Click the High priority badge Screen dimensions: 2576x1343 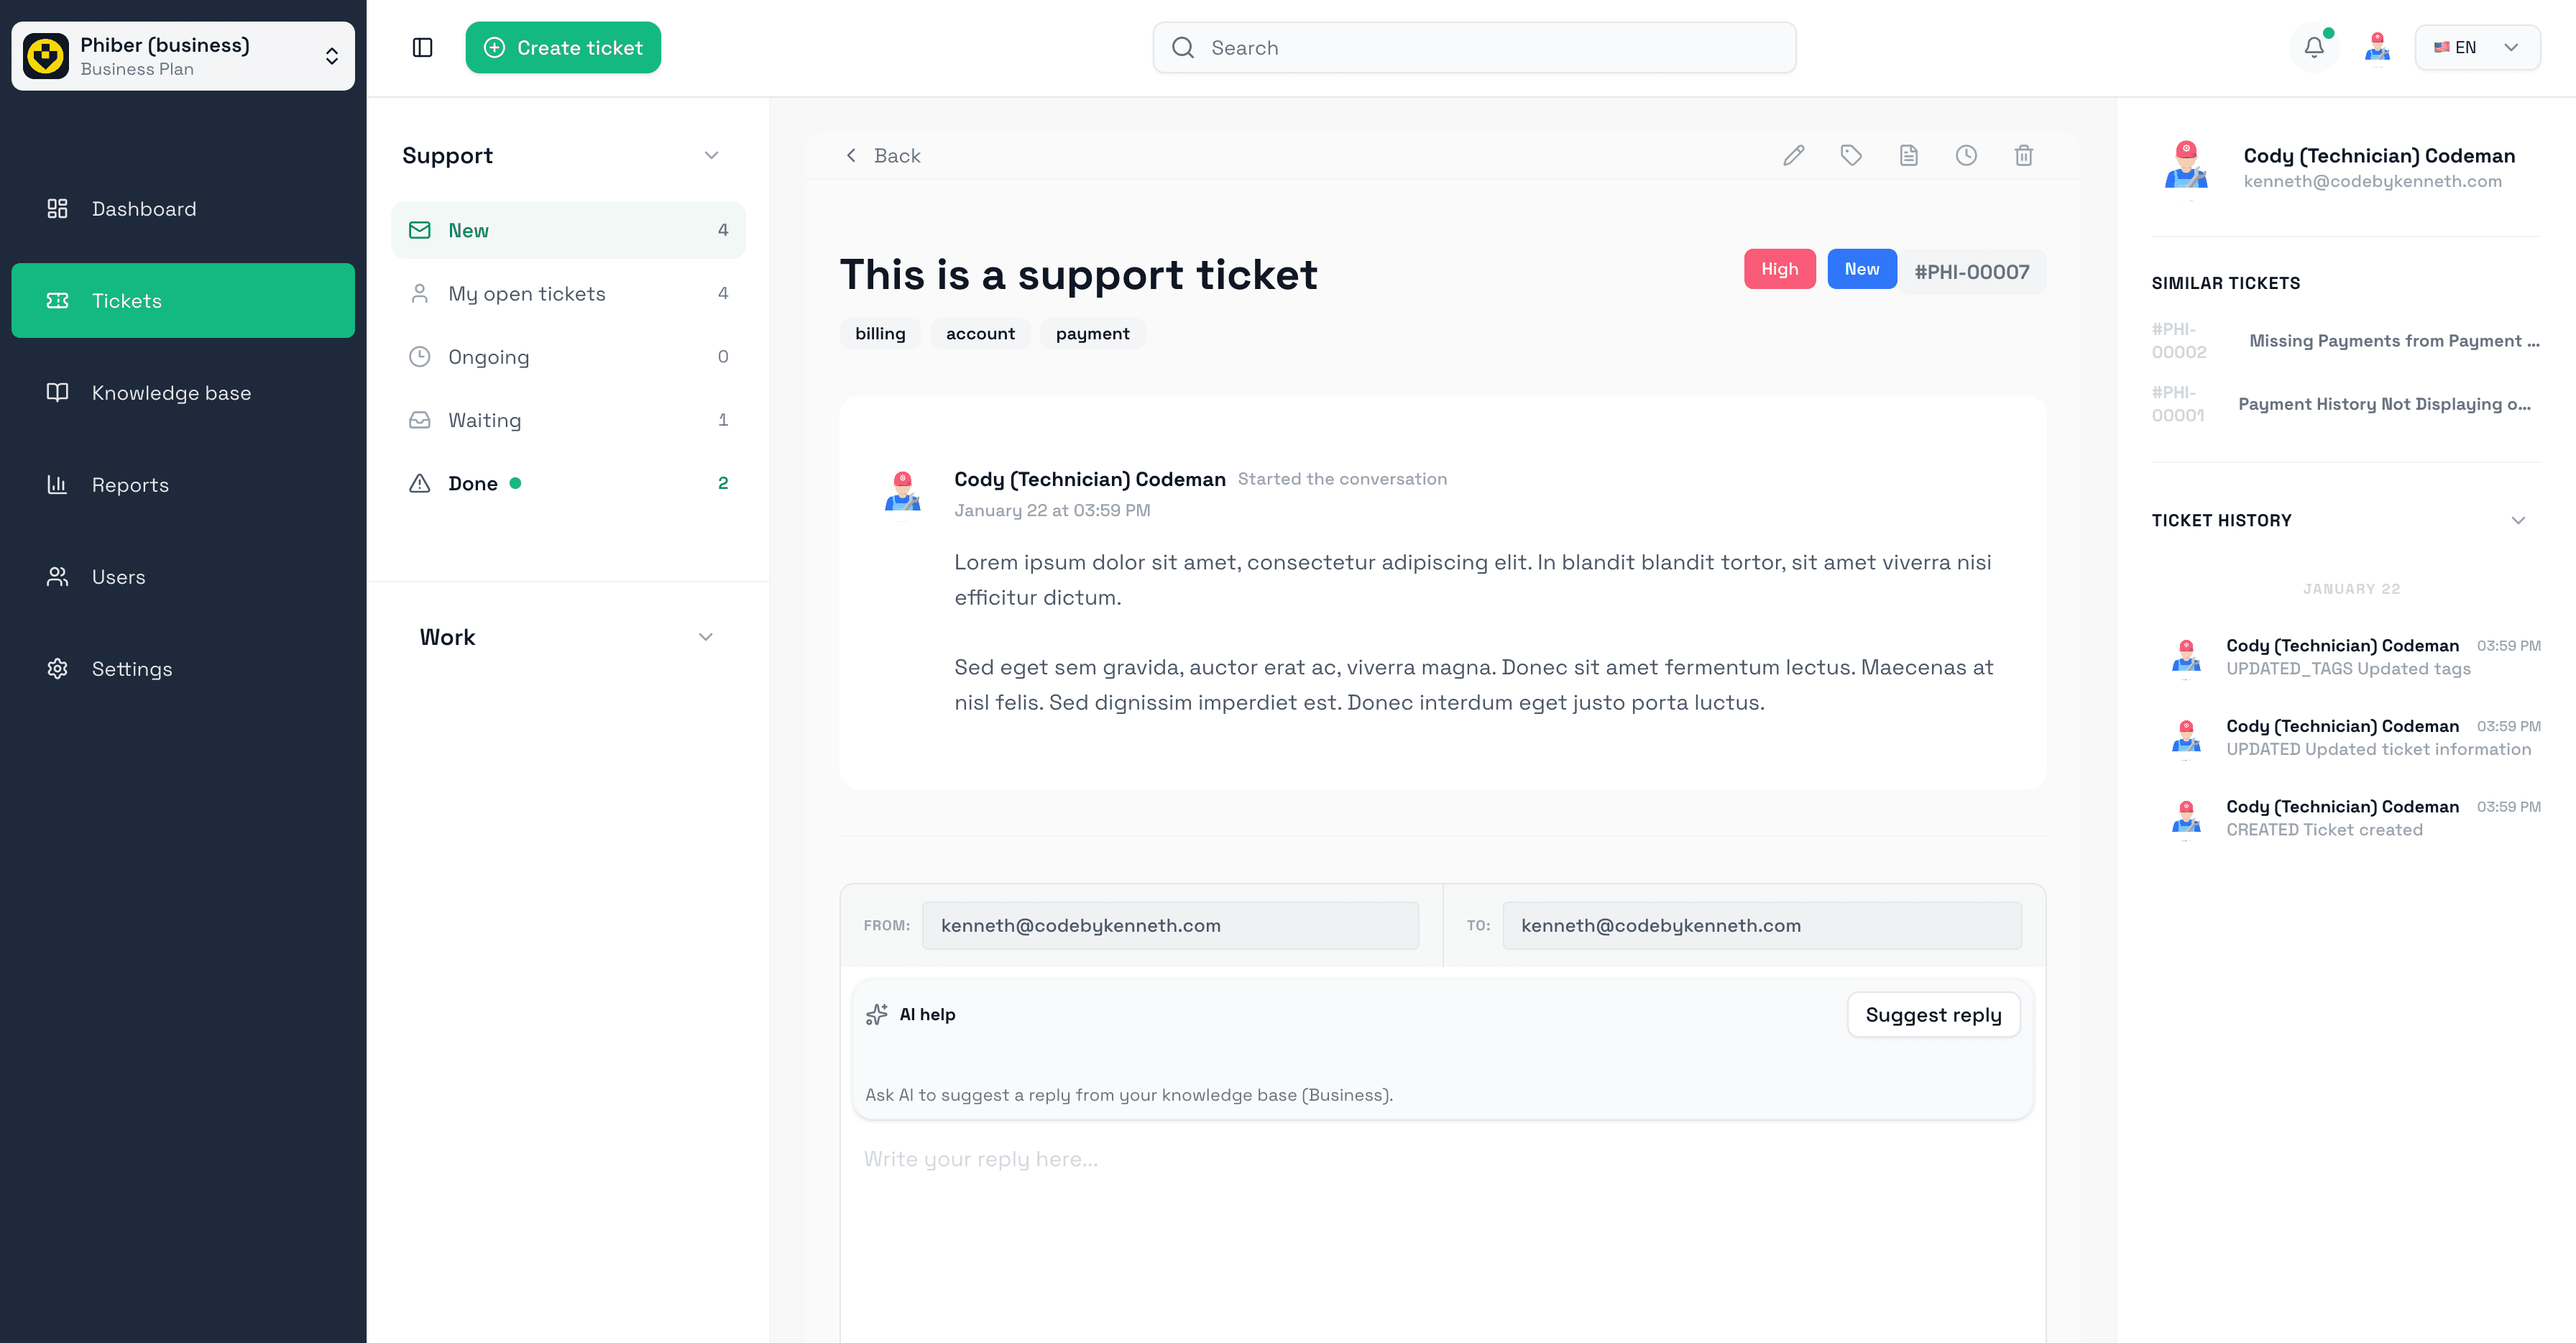pyautogui.click(x=1779, y=269)
